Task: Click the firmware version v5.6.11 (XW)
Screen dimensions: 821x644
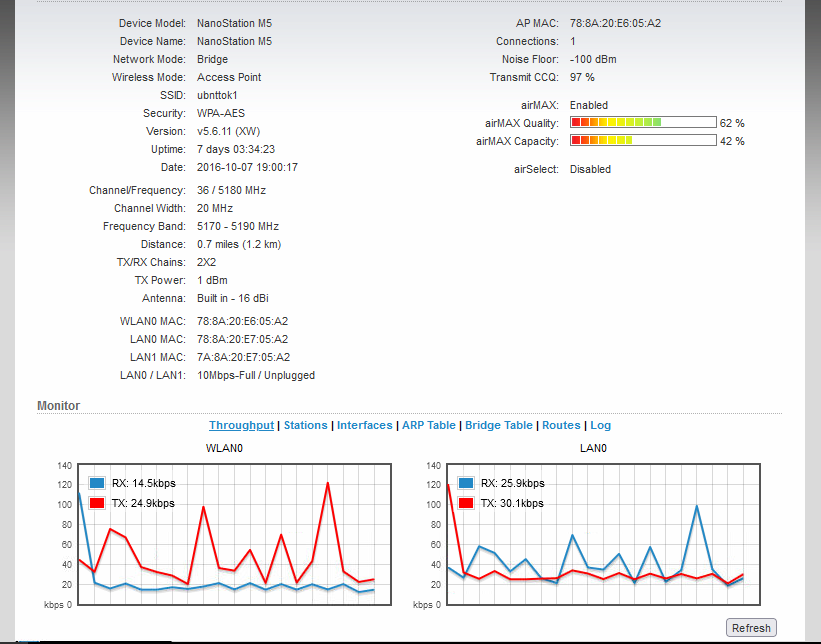Action: [228, 131]
